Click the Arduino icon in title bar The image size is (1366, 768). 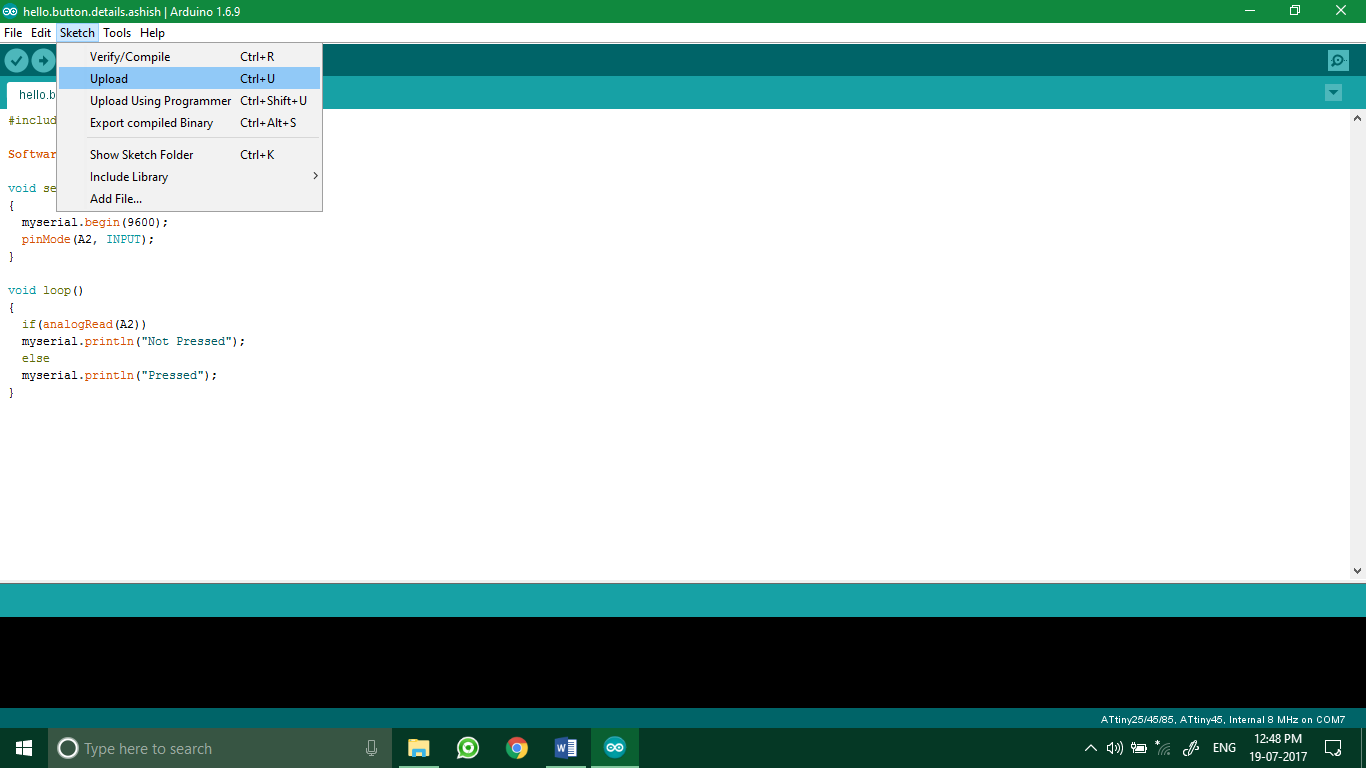10,11
